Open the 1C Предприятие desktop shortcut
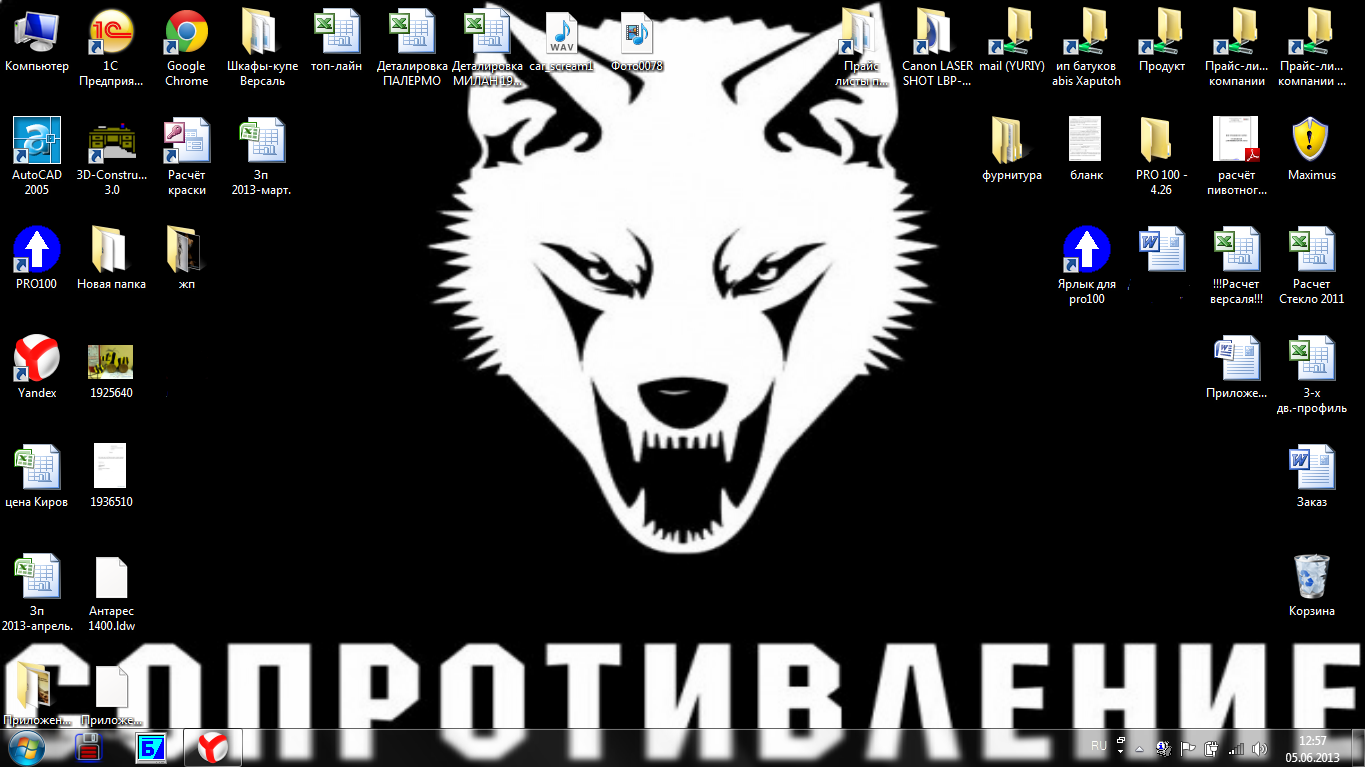The image size is (1365, 767). coord(111,35)
